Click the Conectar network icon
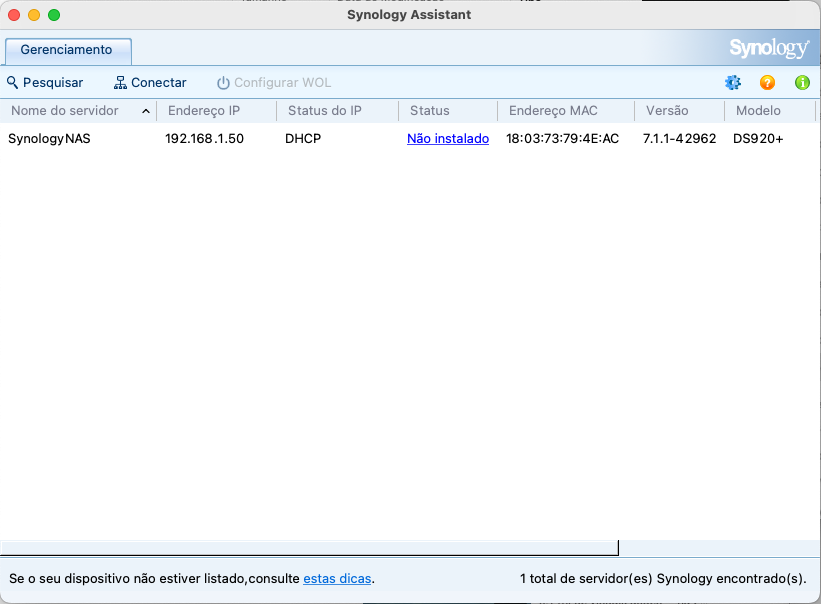The width and height of the screenshot is (821, 604). [121, 83]
